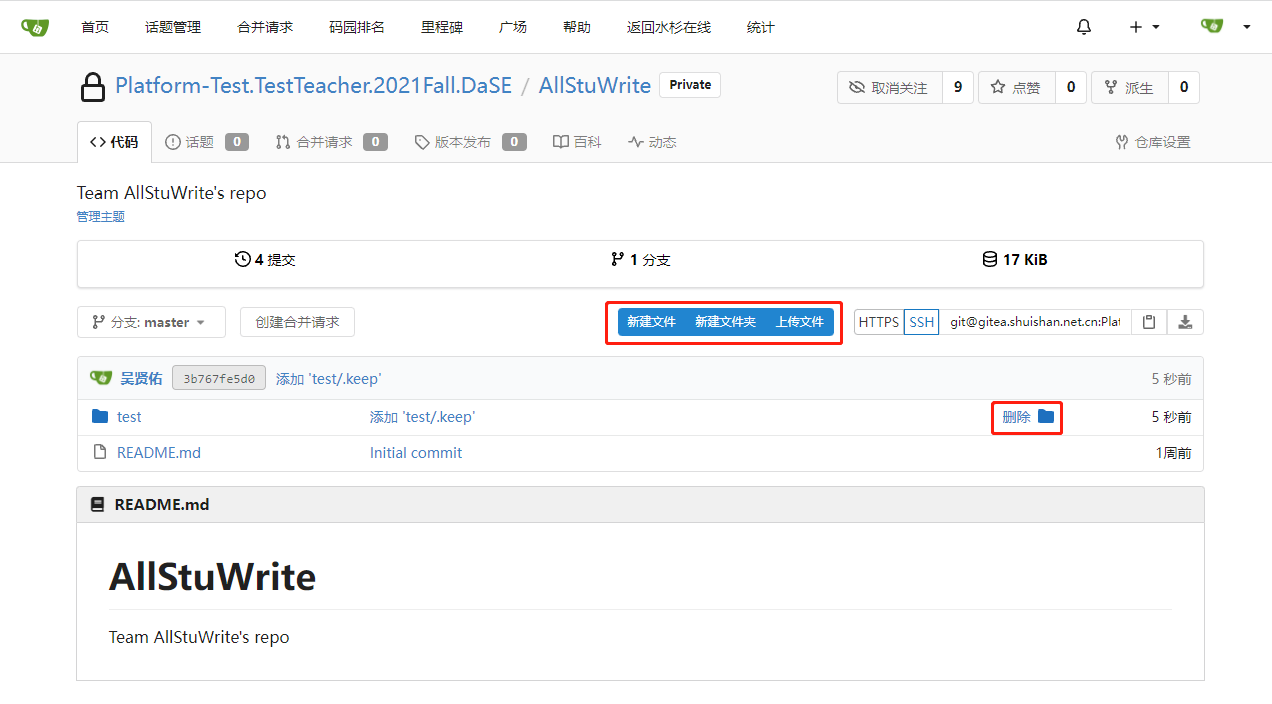Click the 管理主题 link
The width and height of the screenshot is (1272, 704).
pyautogui.click(x=101, y=216)
